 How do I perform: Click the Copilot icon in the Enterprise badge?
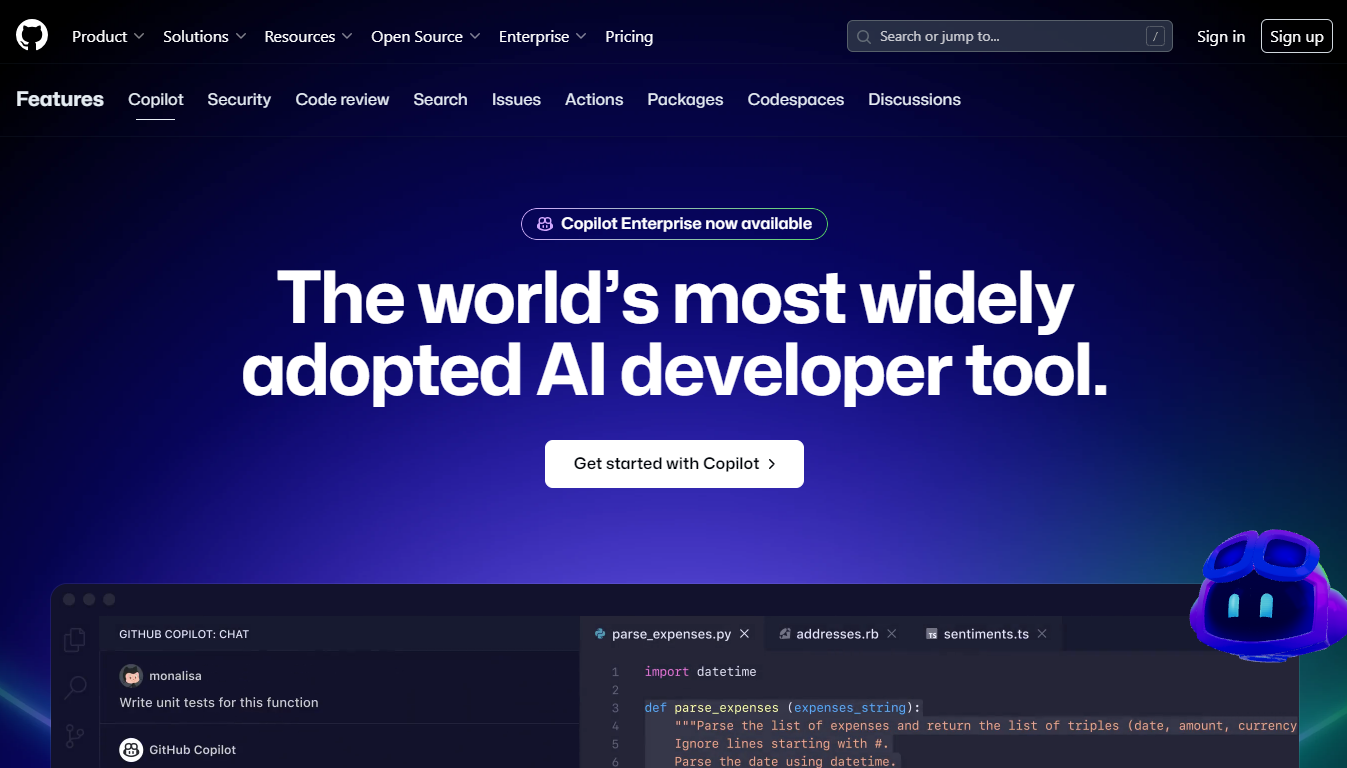tap(545, 224)
